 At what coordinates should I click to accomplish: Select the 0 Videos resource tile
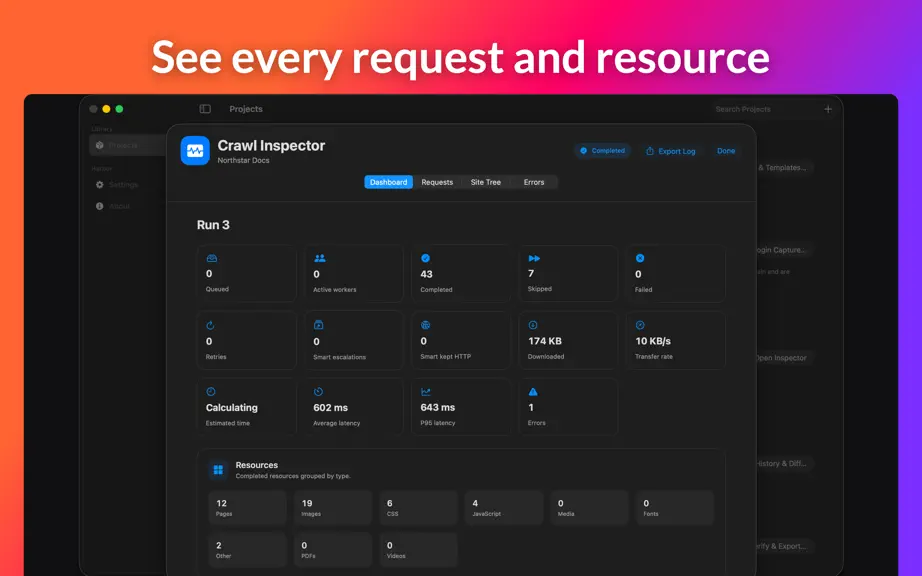(x=418, y=550)
